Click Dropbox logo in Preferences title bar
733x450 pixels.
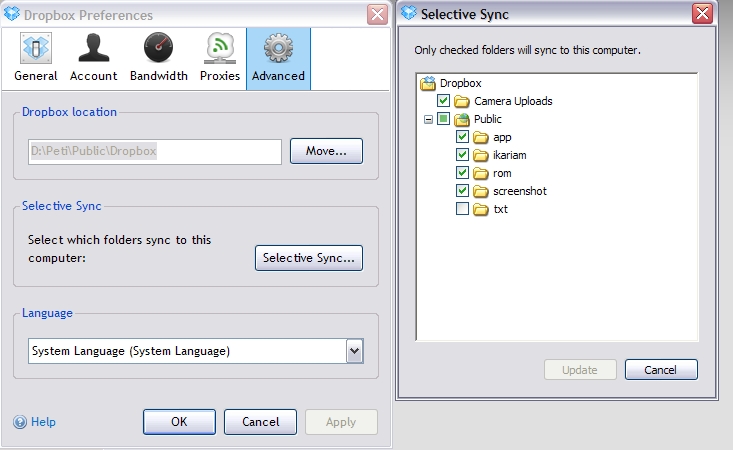pos(12,14)
